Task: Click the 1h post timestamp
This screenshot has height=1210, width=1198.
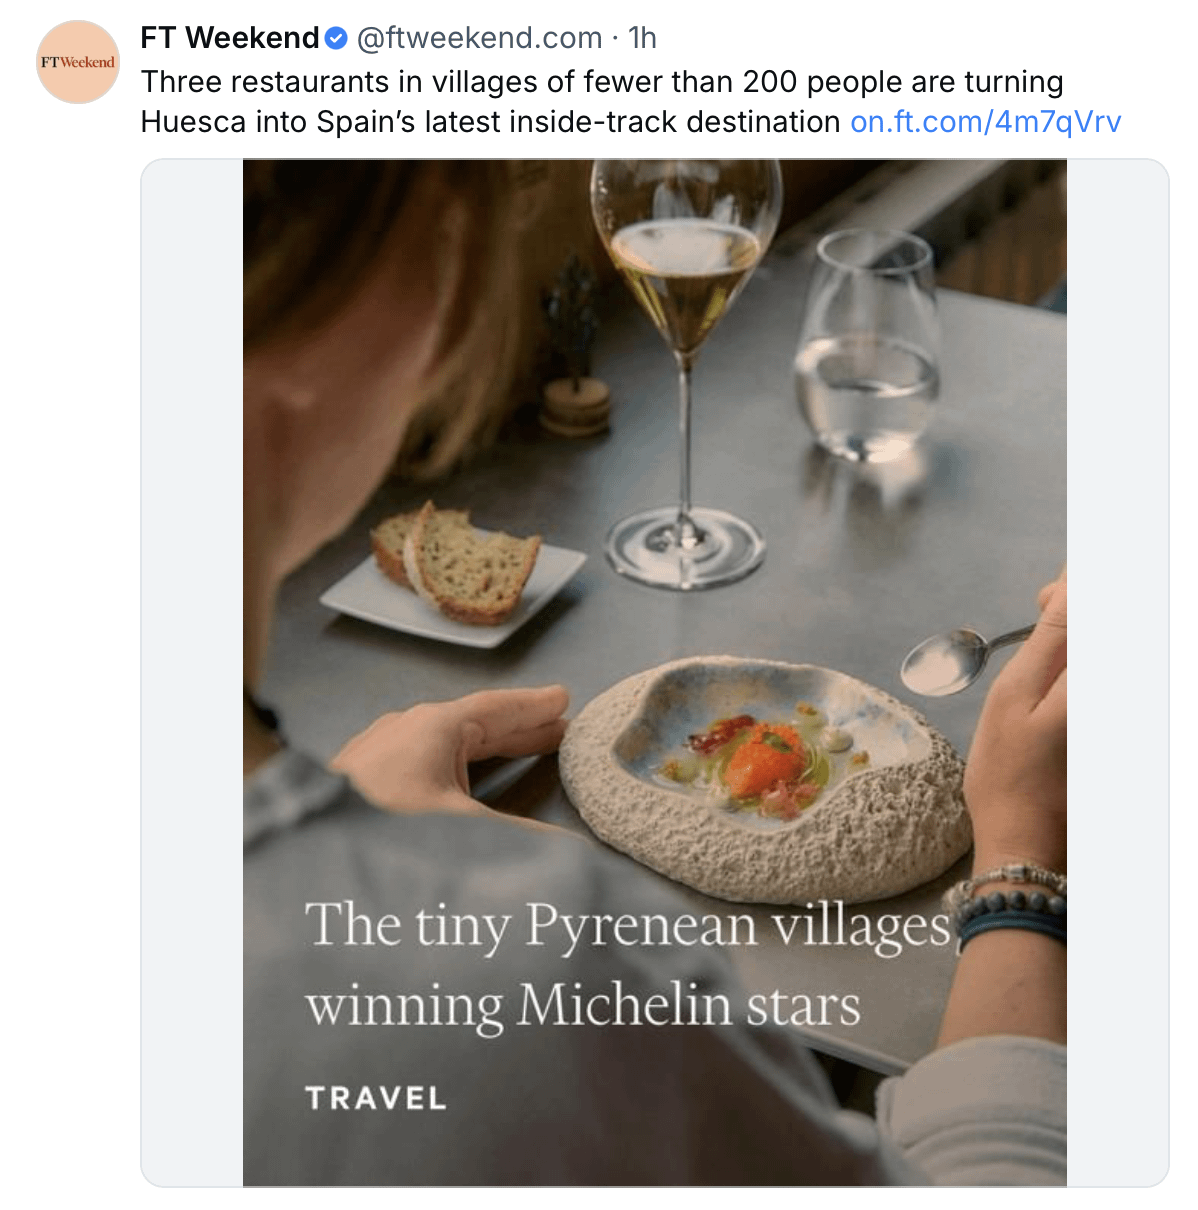Action: (642, 38)
